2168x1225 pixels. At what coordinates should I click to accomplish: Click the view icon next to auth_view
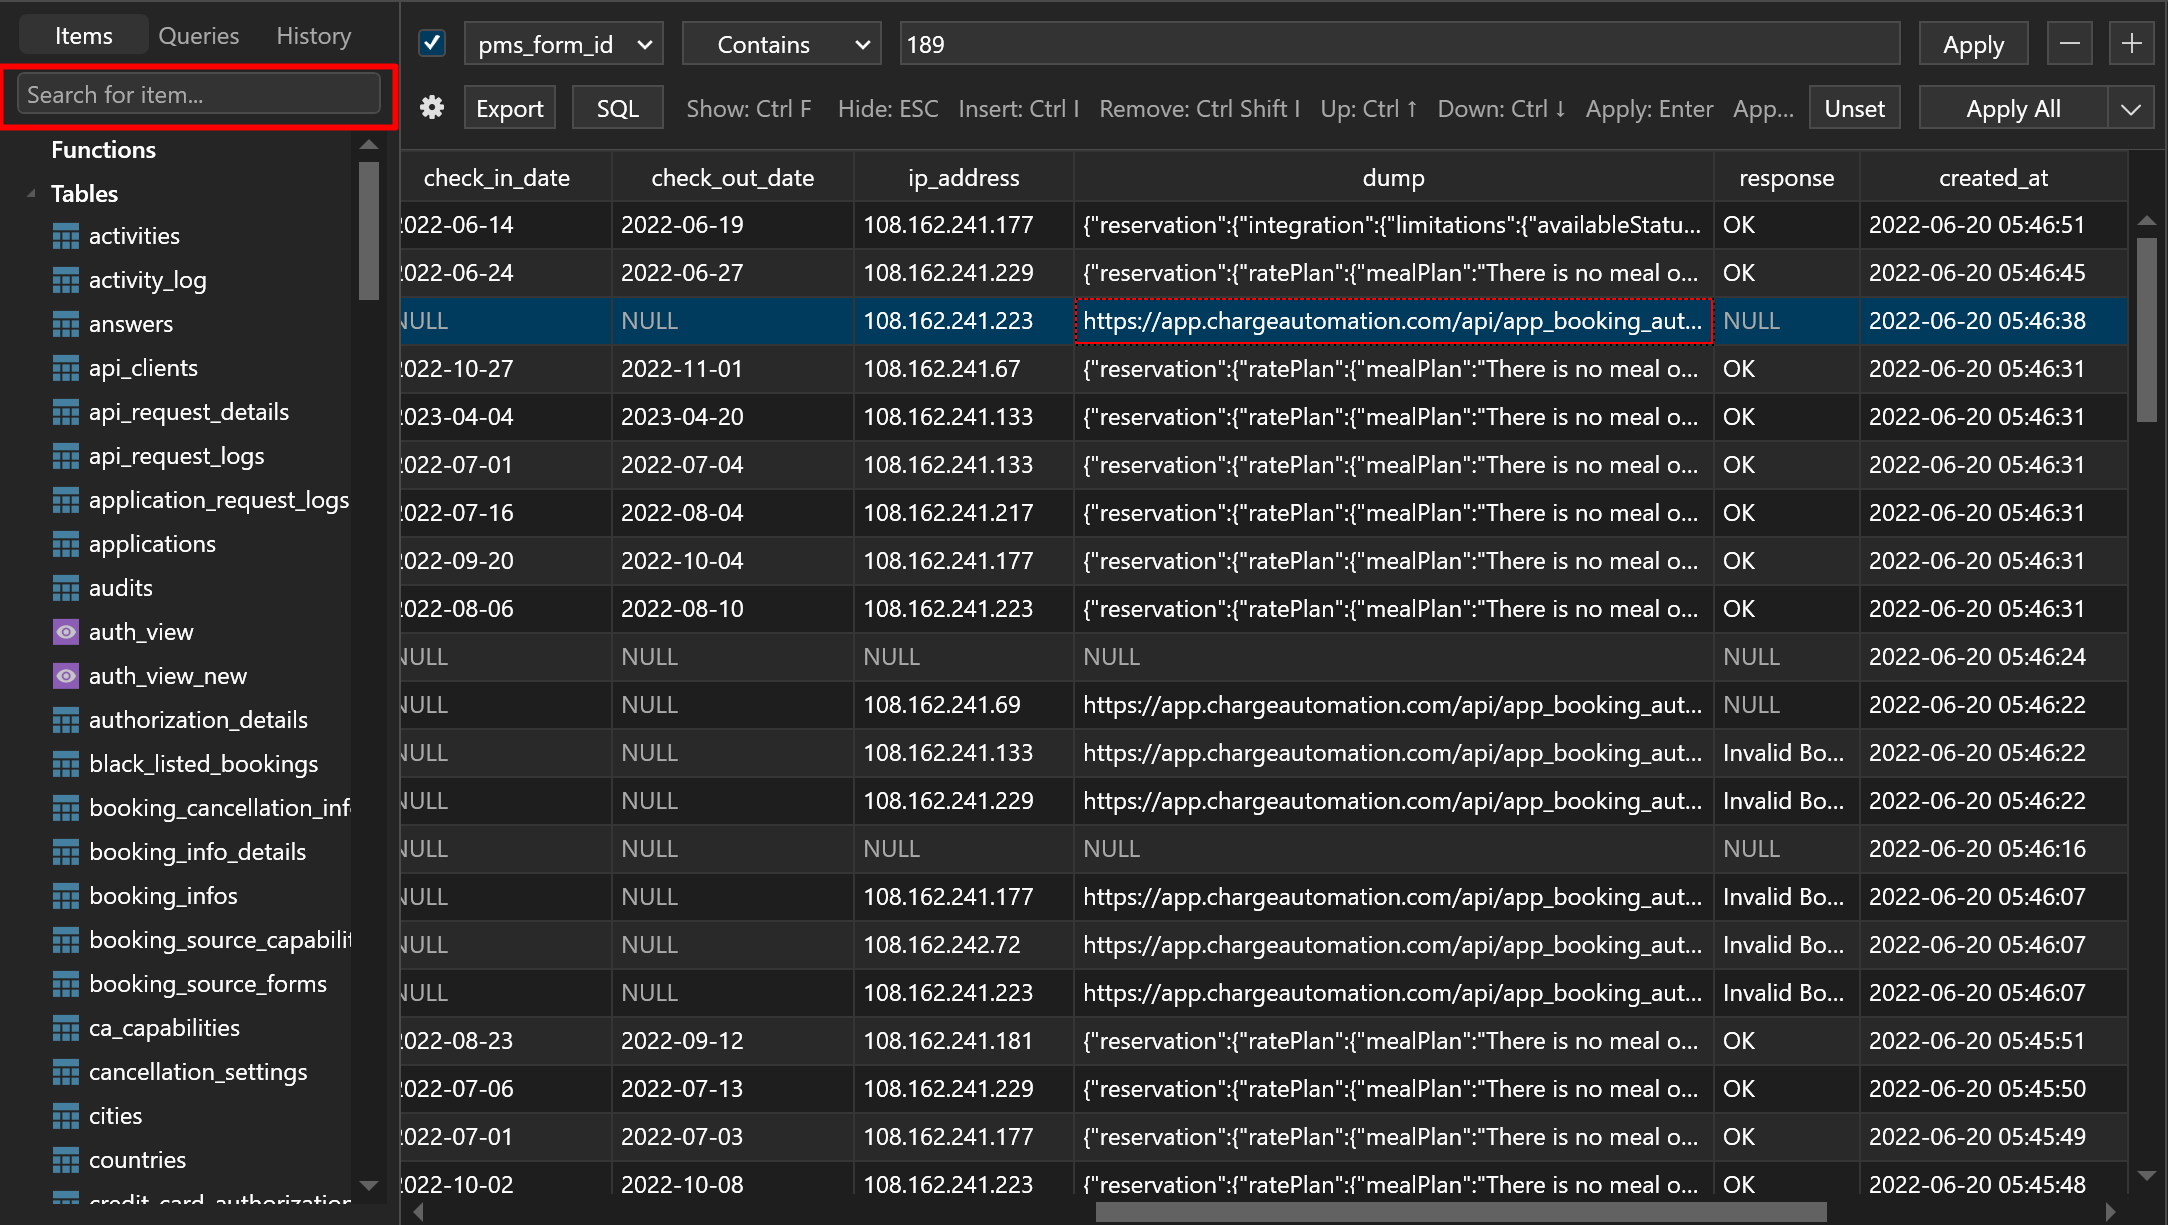click(x=66, y=632)
